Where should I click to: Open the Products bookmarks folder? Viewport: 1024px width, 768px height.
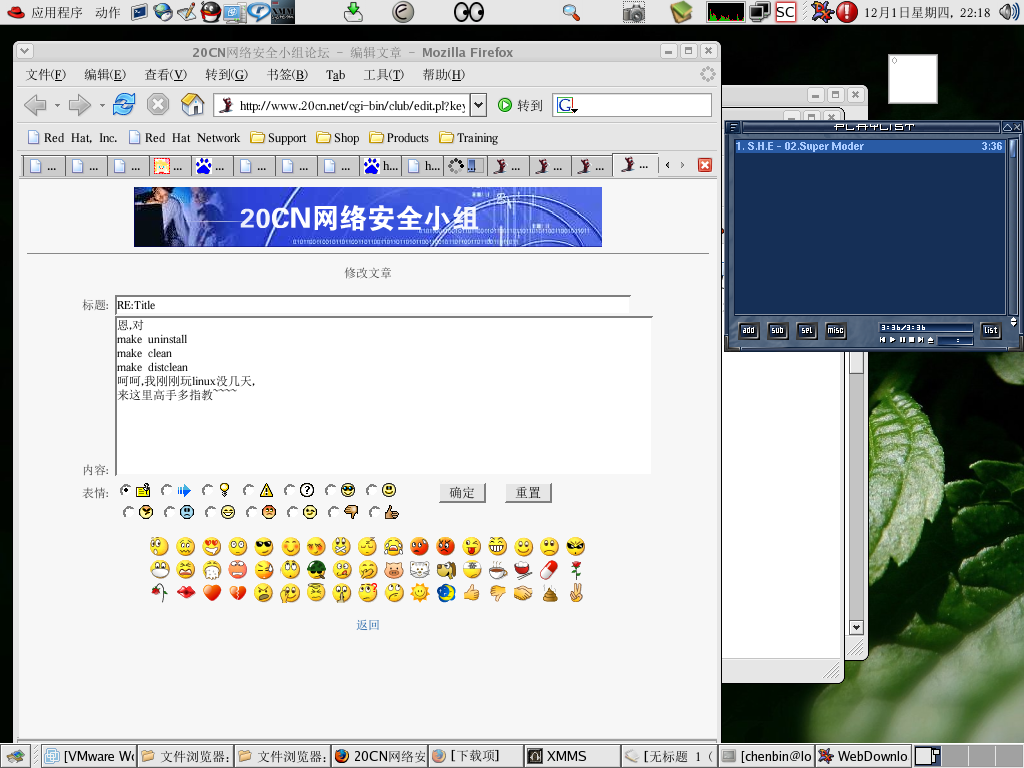coord(400,138)
